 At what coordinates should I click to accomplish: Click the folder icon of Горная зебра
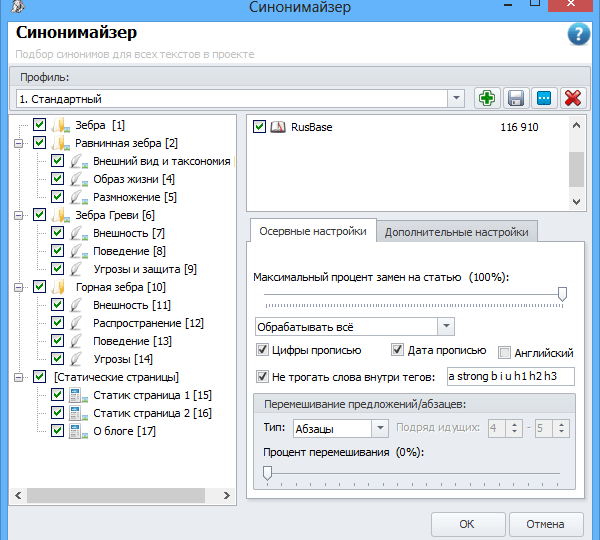click(61, 287)
